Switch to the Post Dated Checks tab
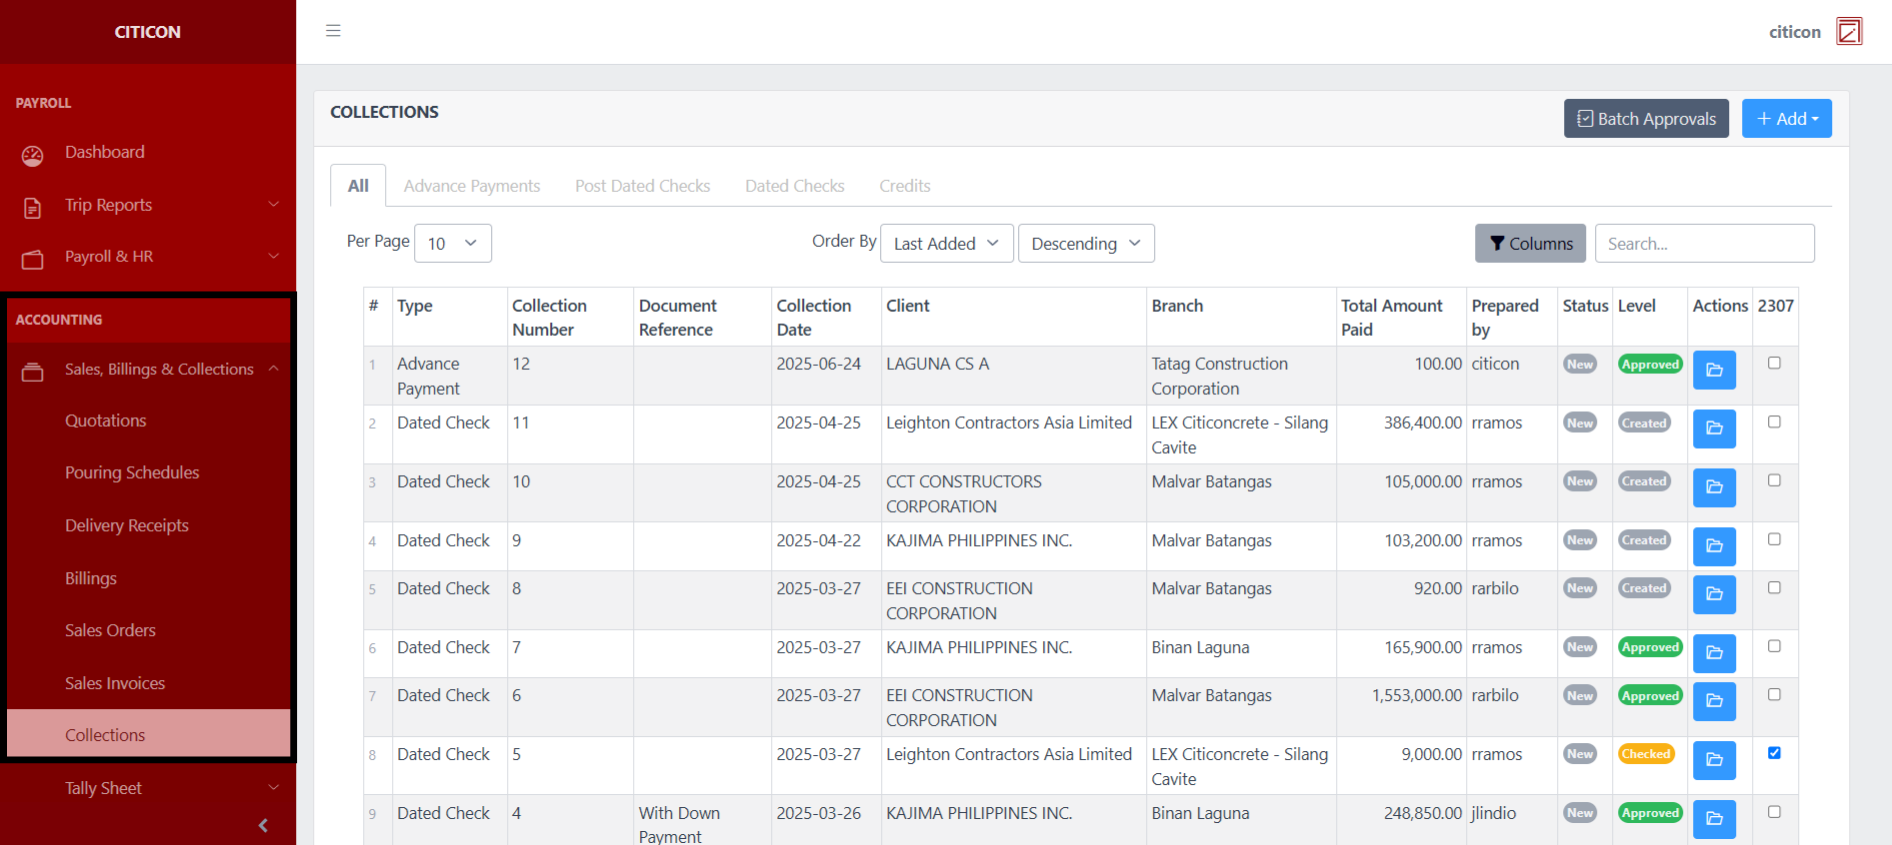The width and height of the screenshot is (1892, 845). (642, 186)
